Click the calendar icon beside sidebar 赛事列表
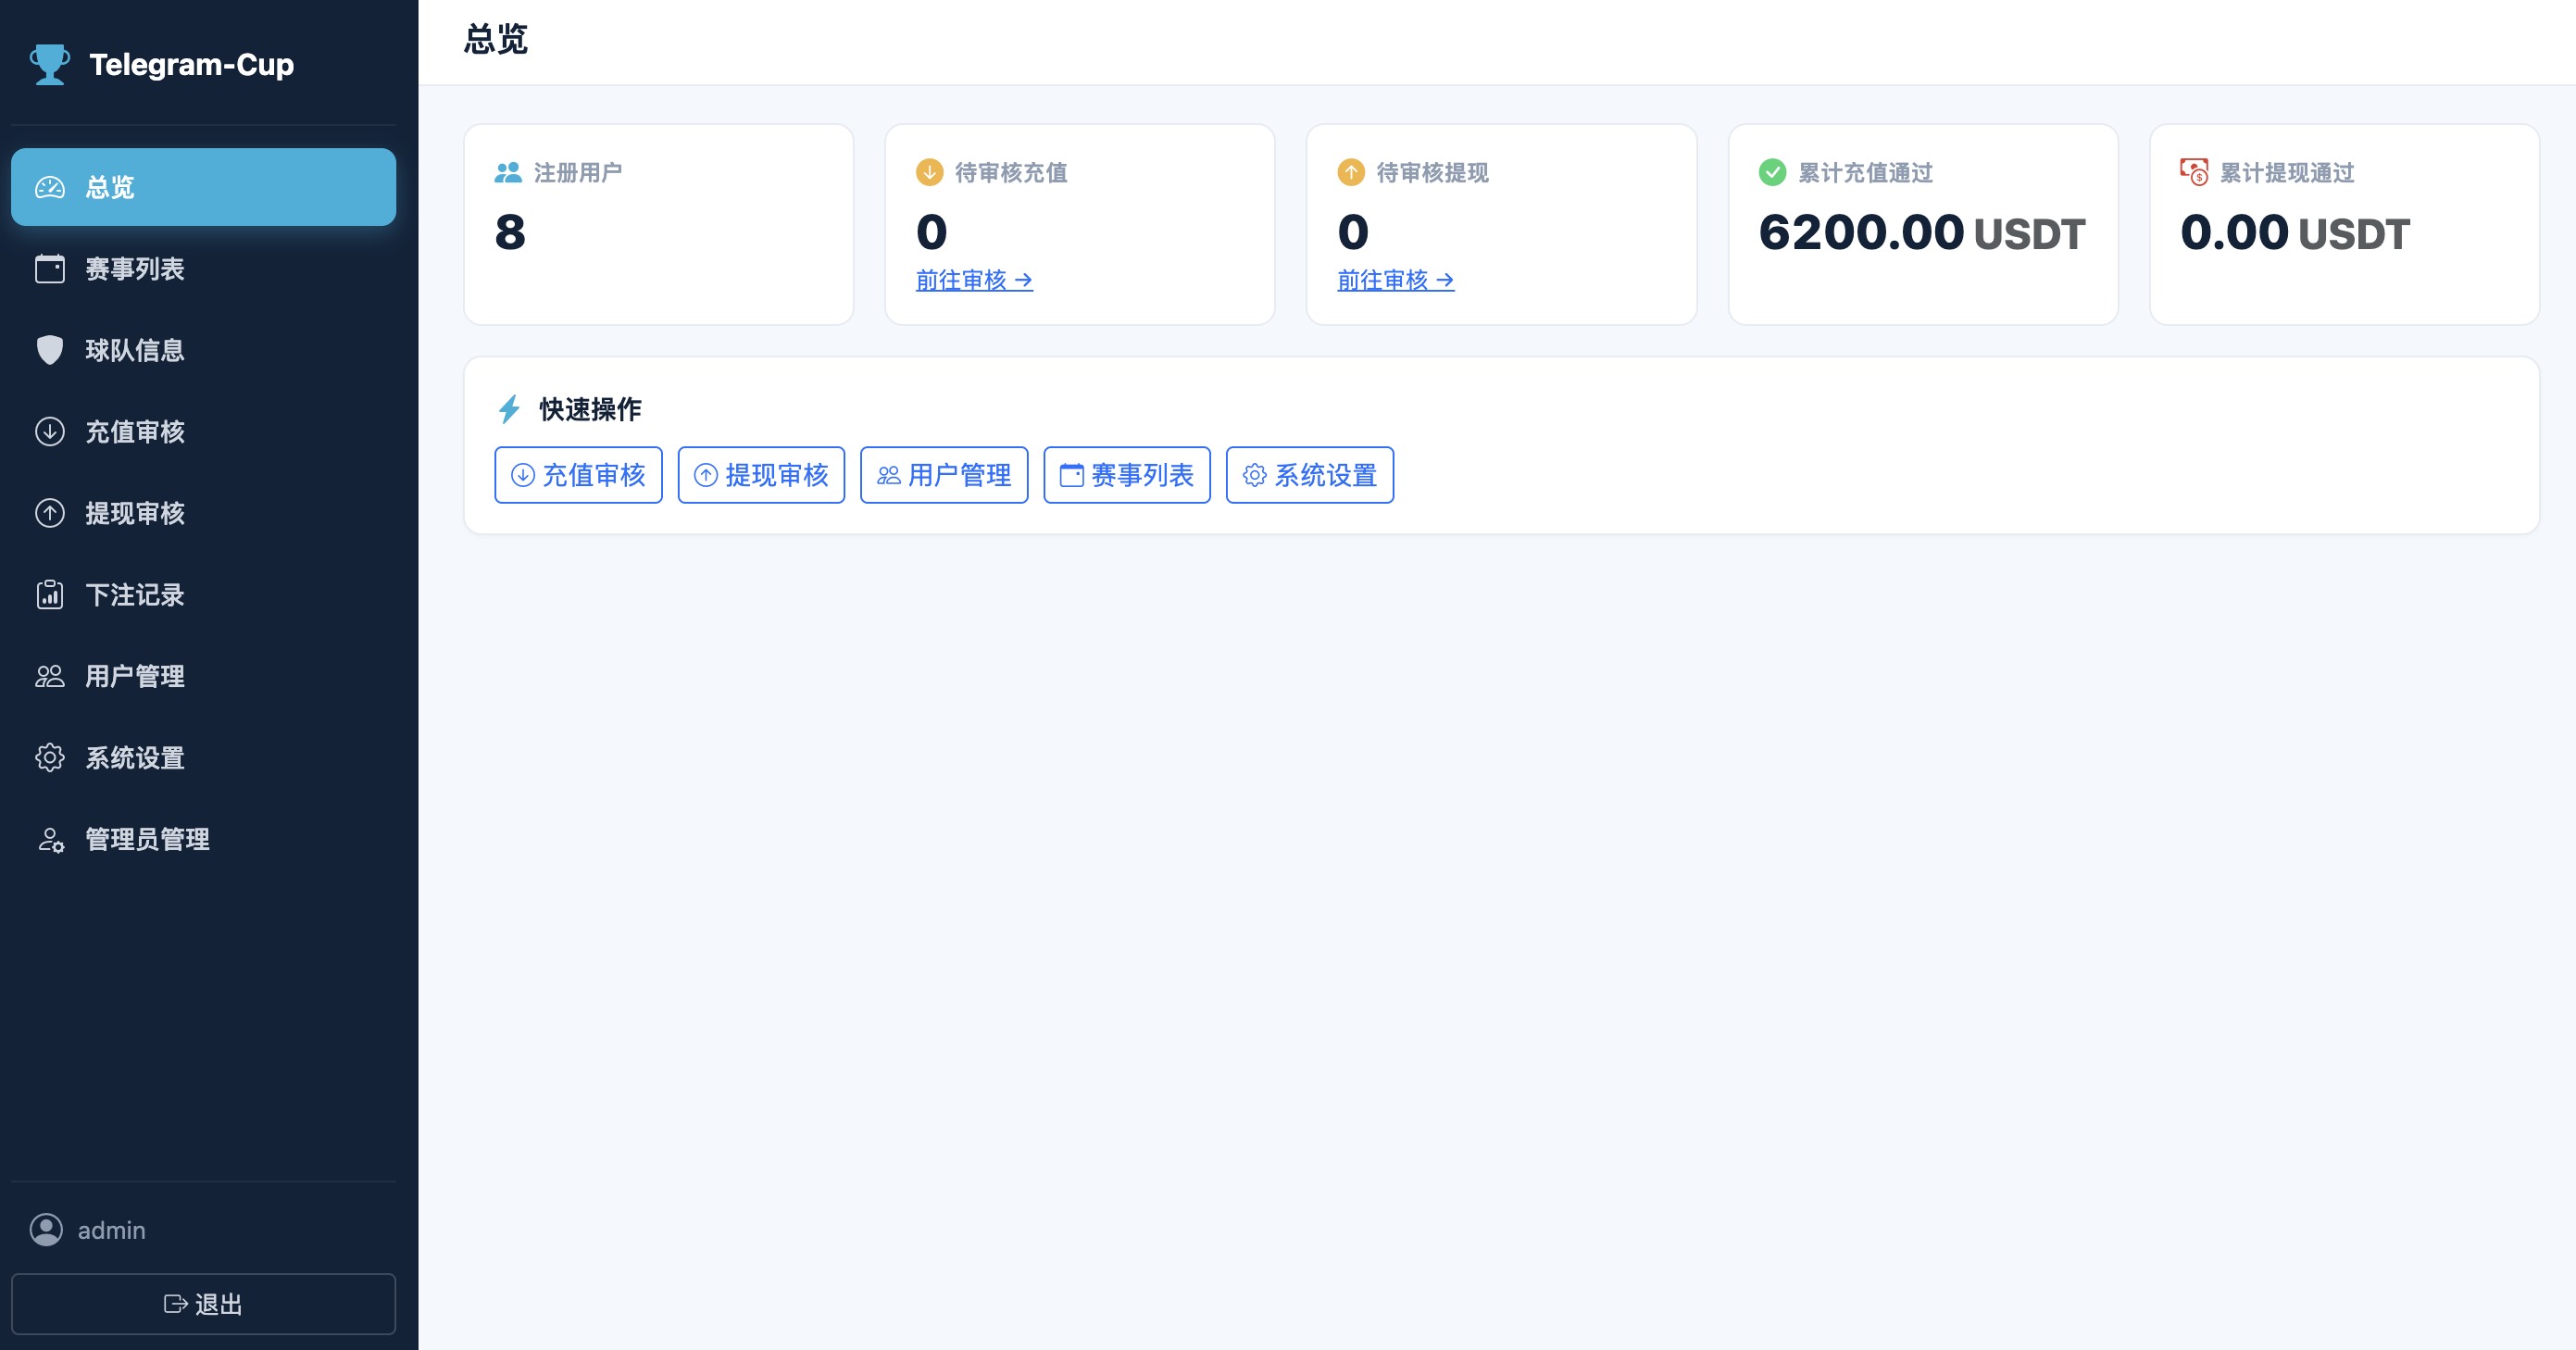The height and width of the screenshot is (1350, 2576). 50,269
